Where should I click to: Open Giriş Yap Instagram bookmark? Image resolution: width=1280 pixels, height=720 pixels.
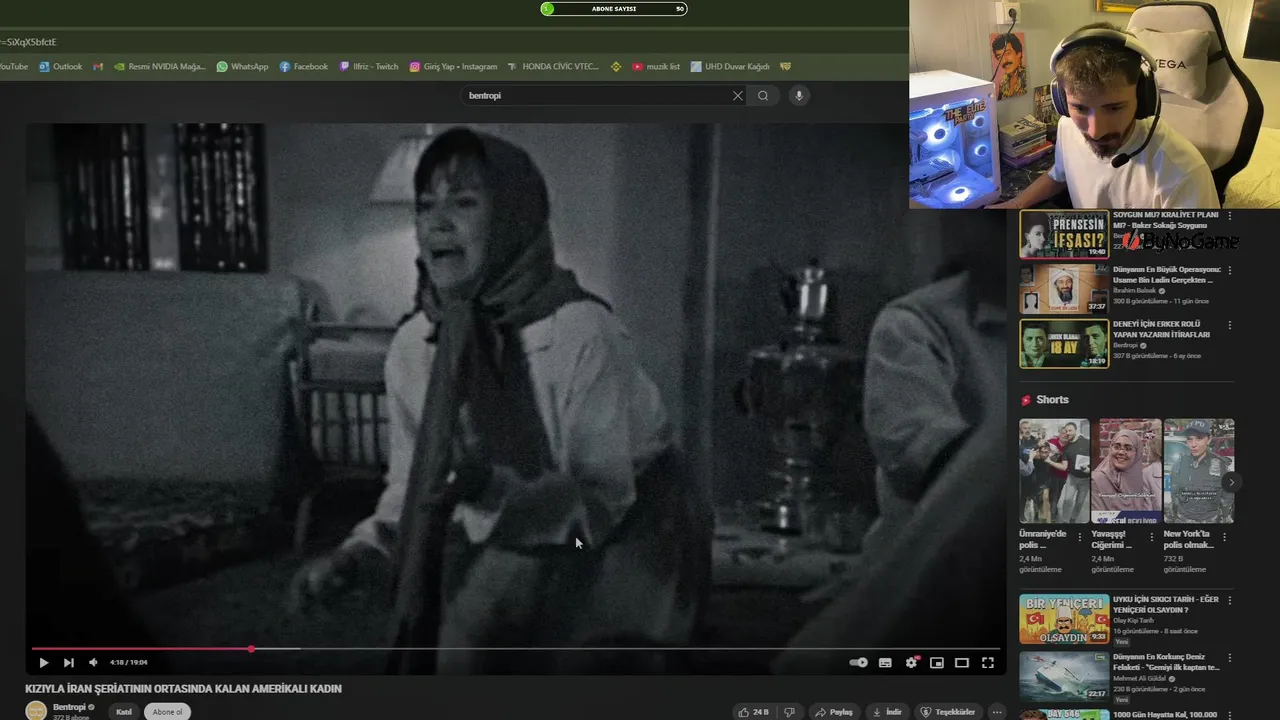[x=453, y=67]
